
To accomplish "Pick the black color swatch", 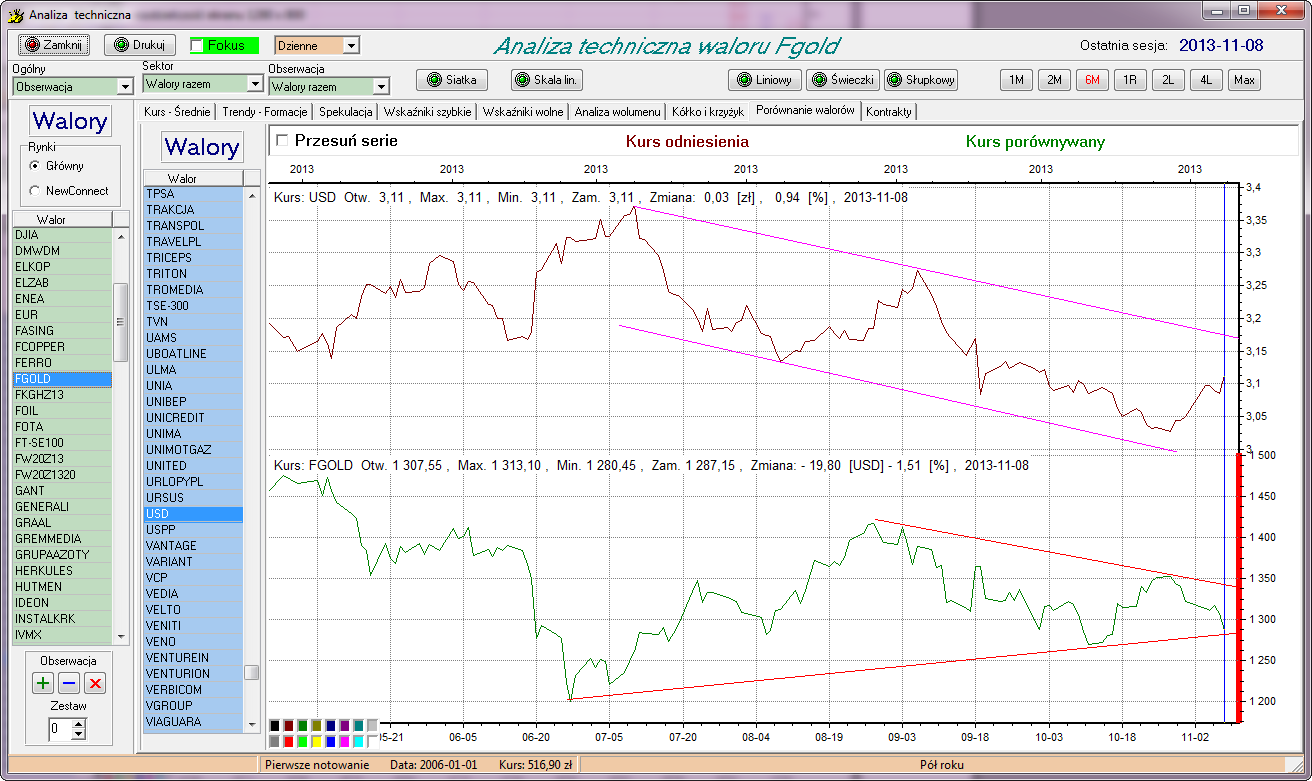I will [x=275, y=726].
